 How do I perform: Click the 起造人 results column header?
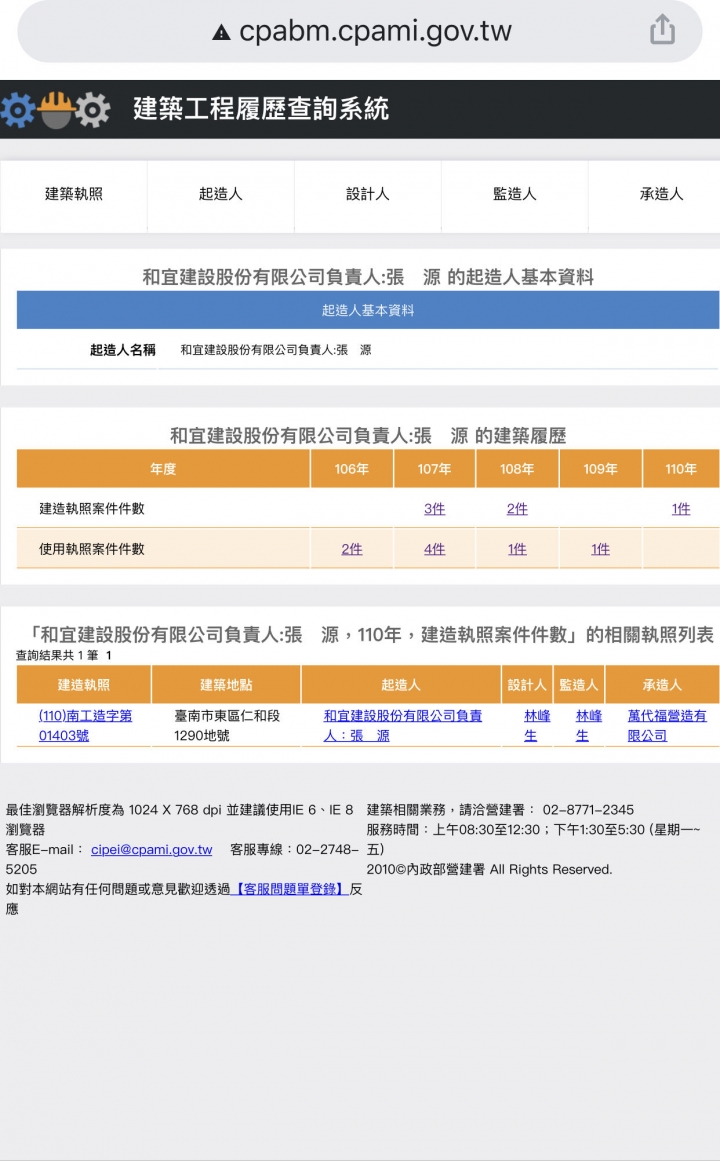point(401,685)
